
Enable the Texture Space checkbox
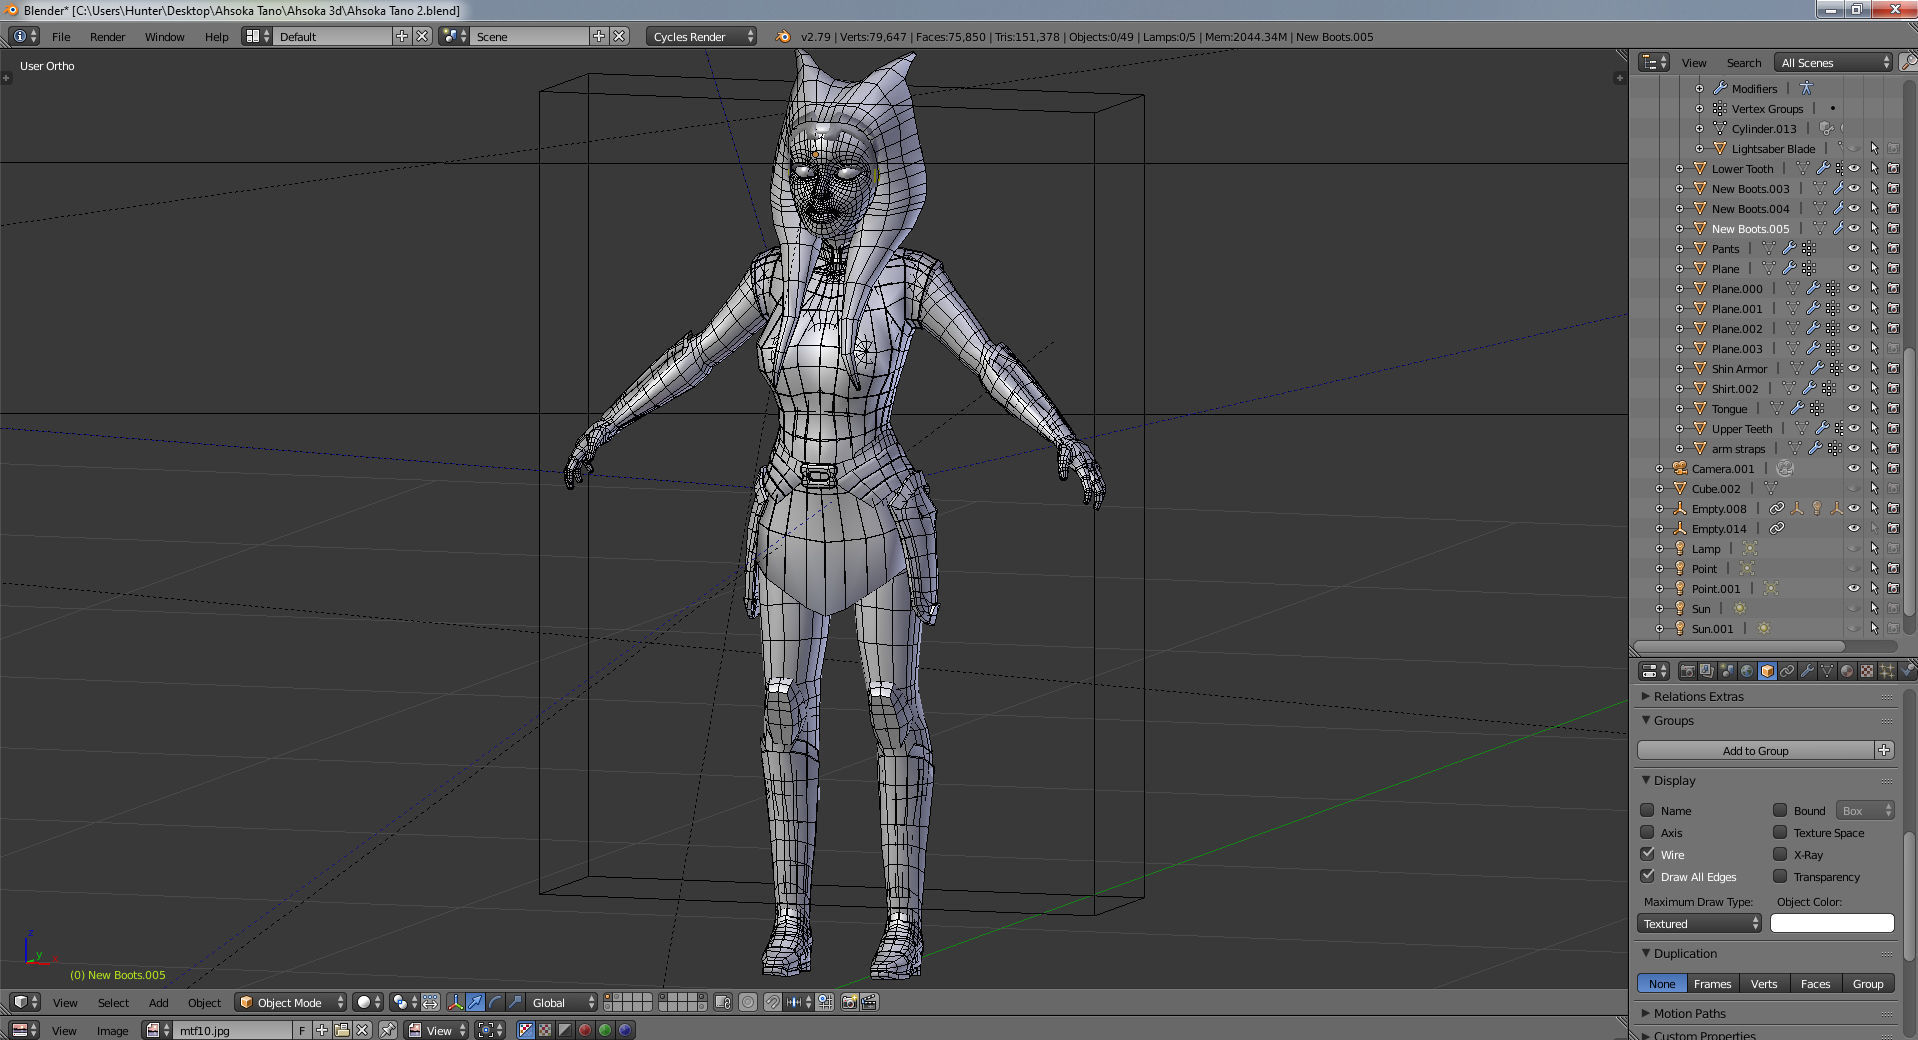[1780, 832]
